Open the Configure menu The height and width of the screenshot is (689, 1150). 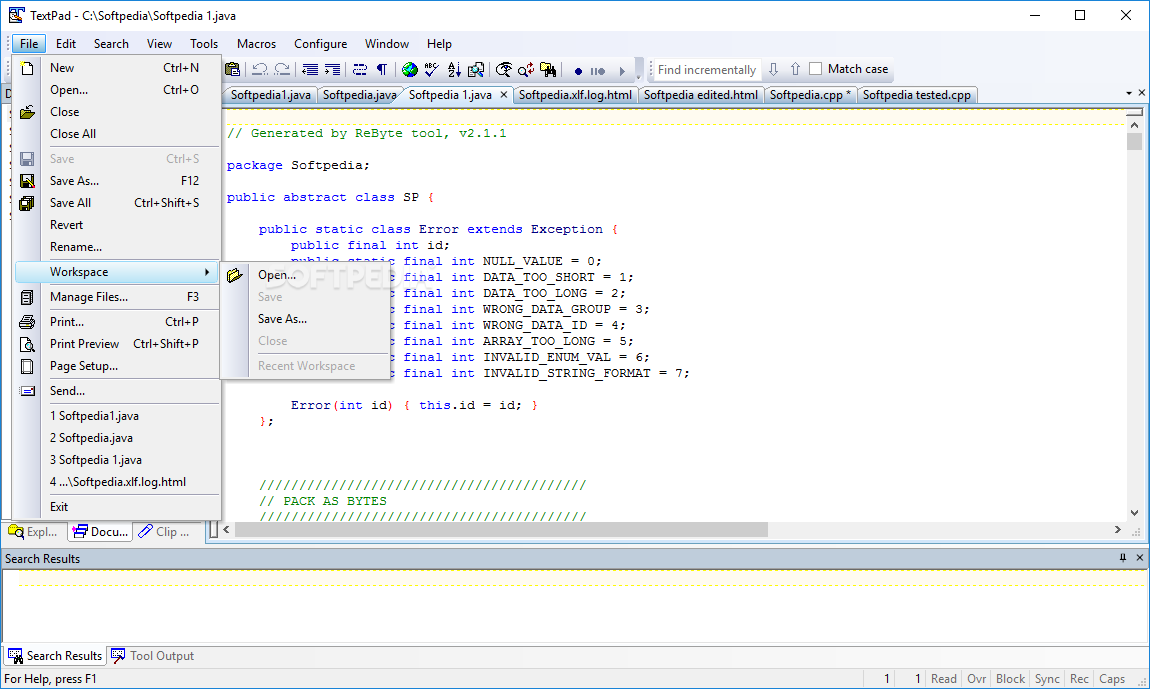point(321,44)
